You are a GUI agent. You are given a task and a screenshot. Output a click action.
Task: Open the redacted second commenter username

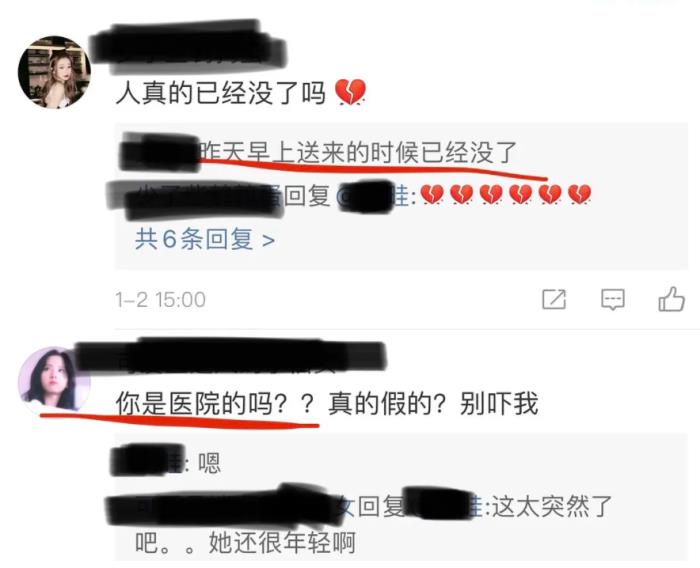click(230, 355)
